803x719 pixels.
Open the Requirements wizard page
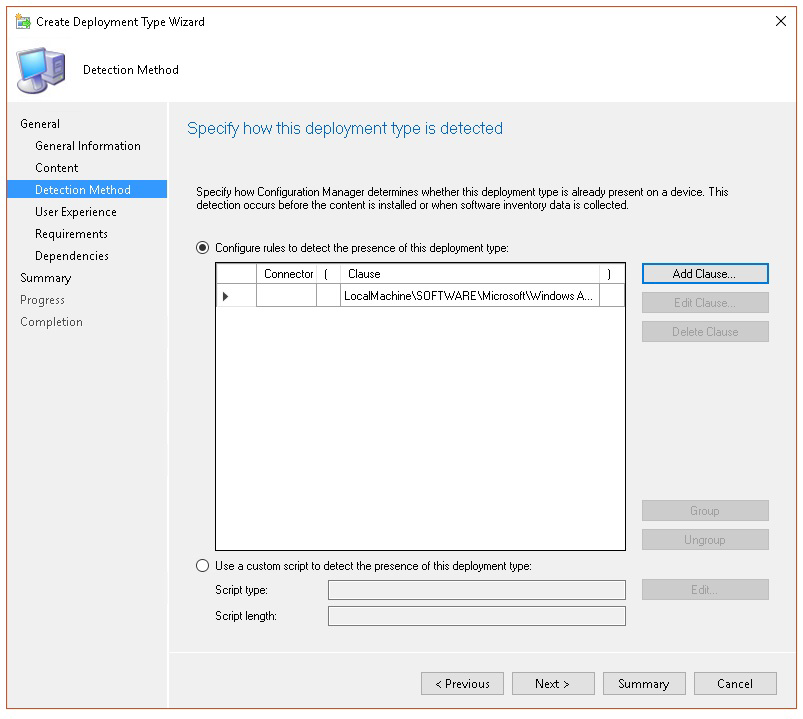[71, 234]
